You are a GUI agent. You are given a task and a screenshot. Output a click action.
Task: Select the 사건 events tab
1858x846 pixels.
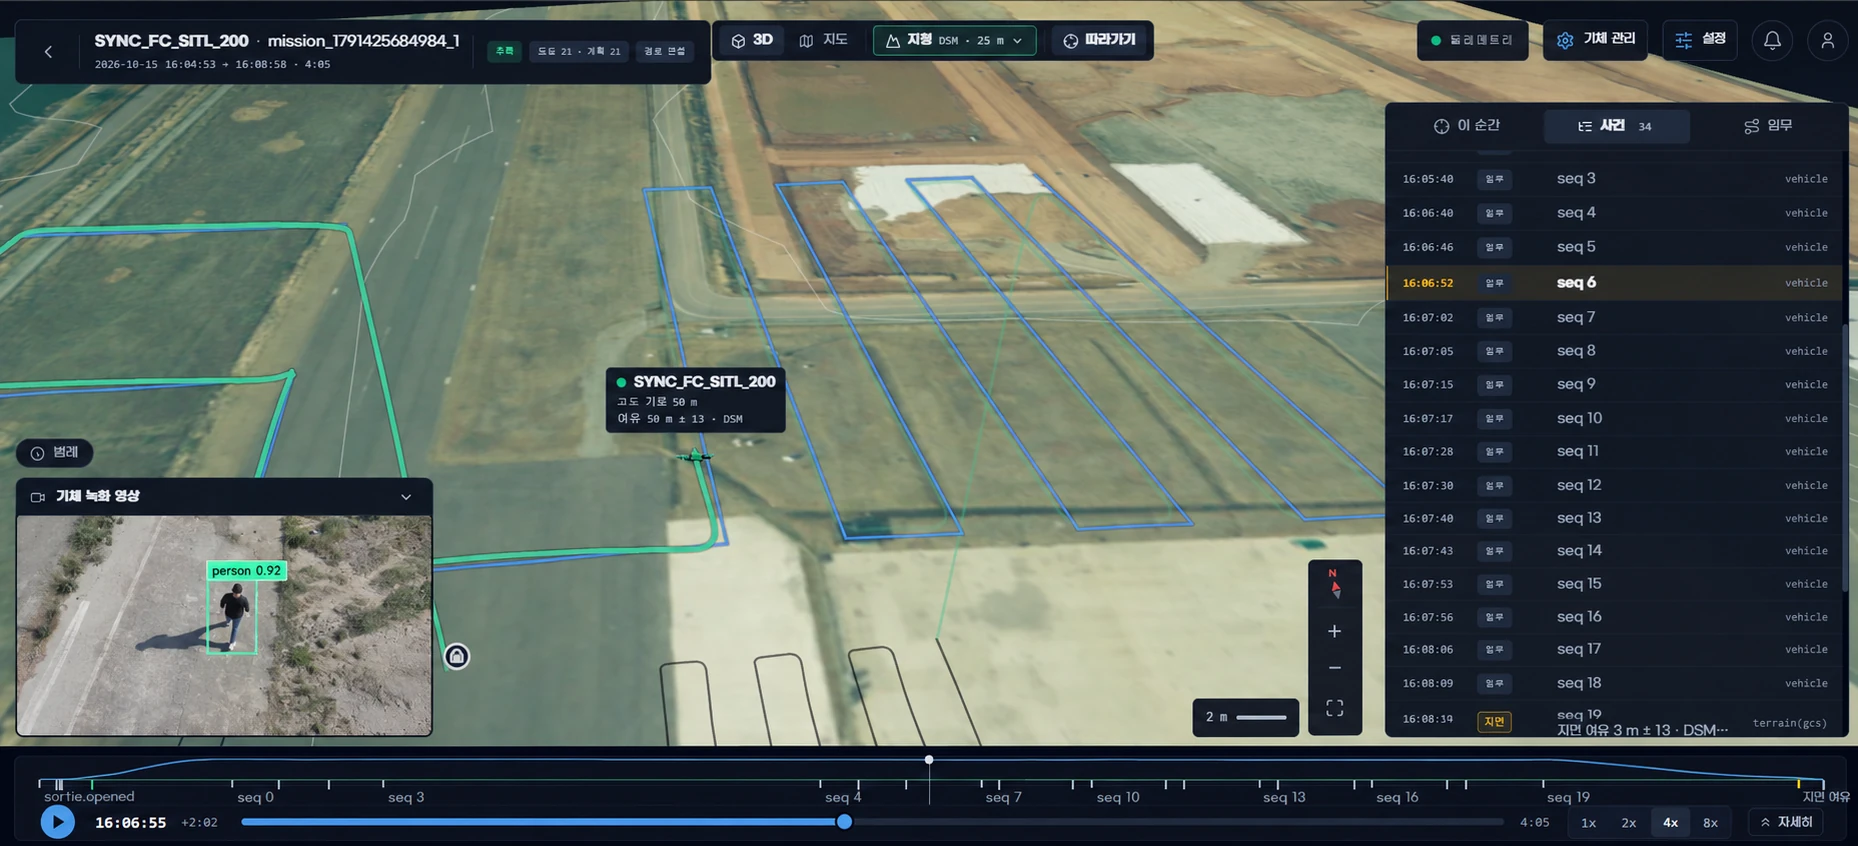(x=1616, y=126)
